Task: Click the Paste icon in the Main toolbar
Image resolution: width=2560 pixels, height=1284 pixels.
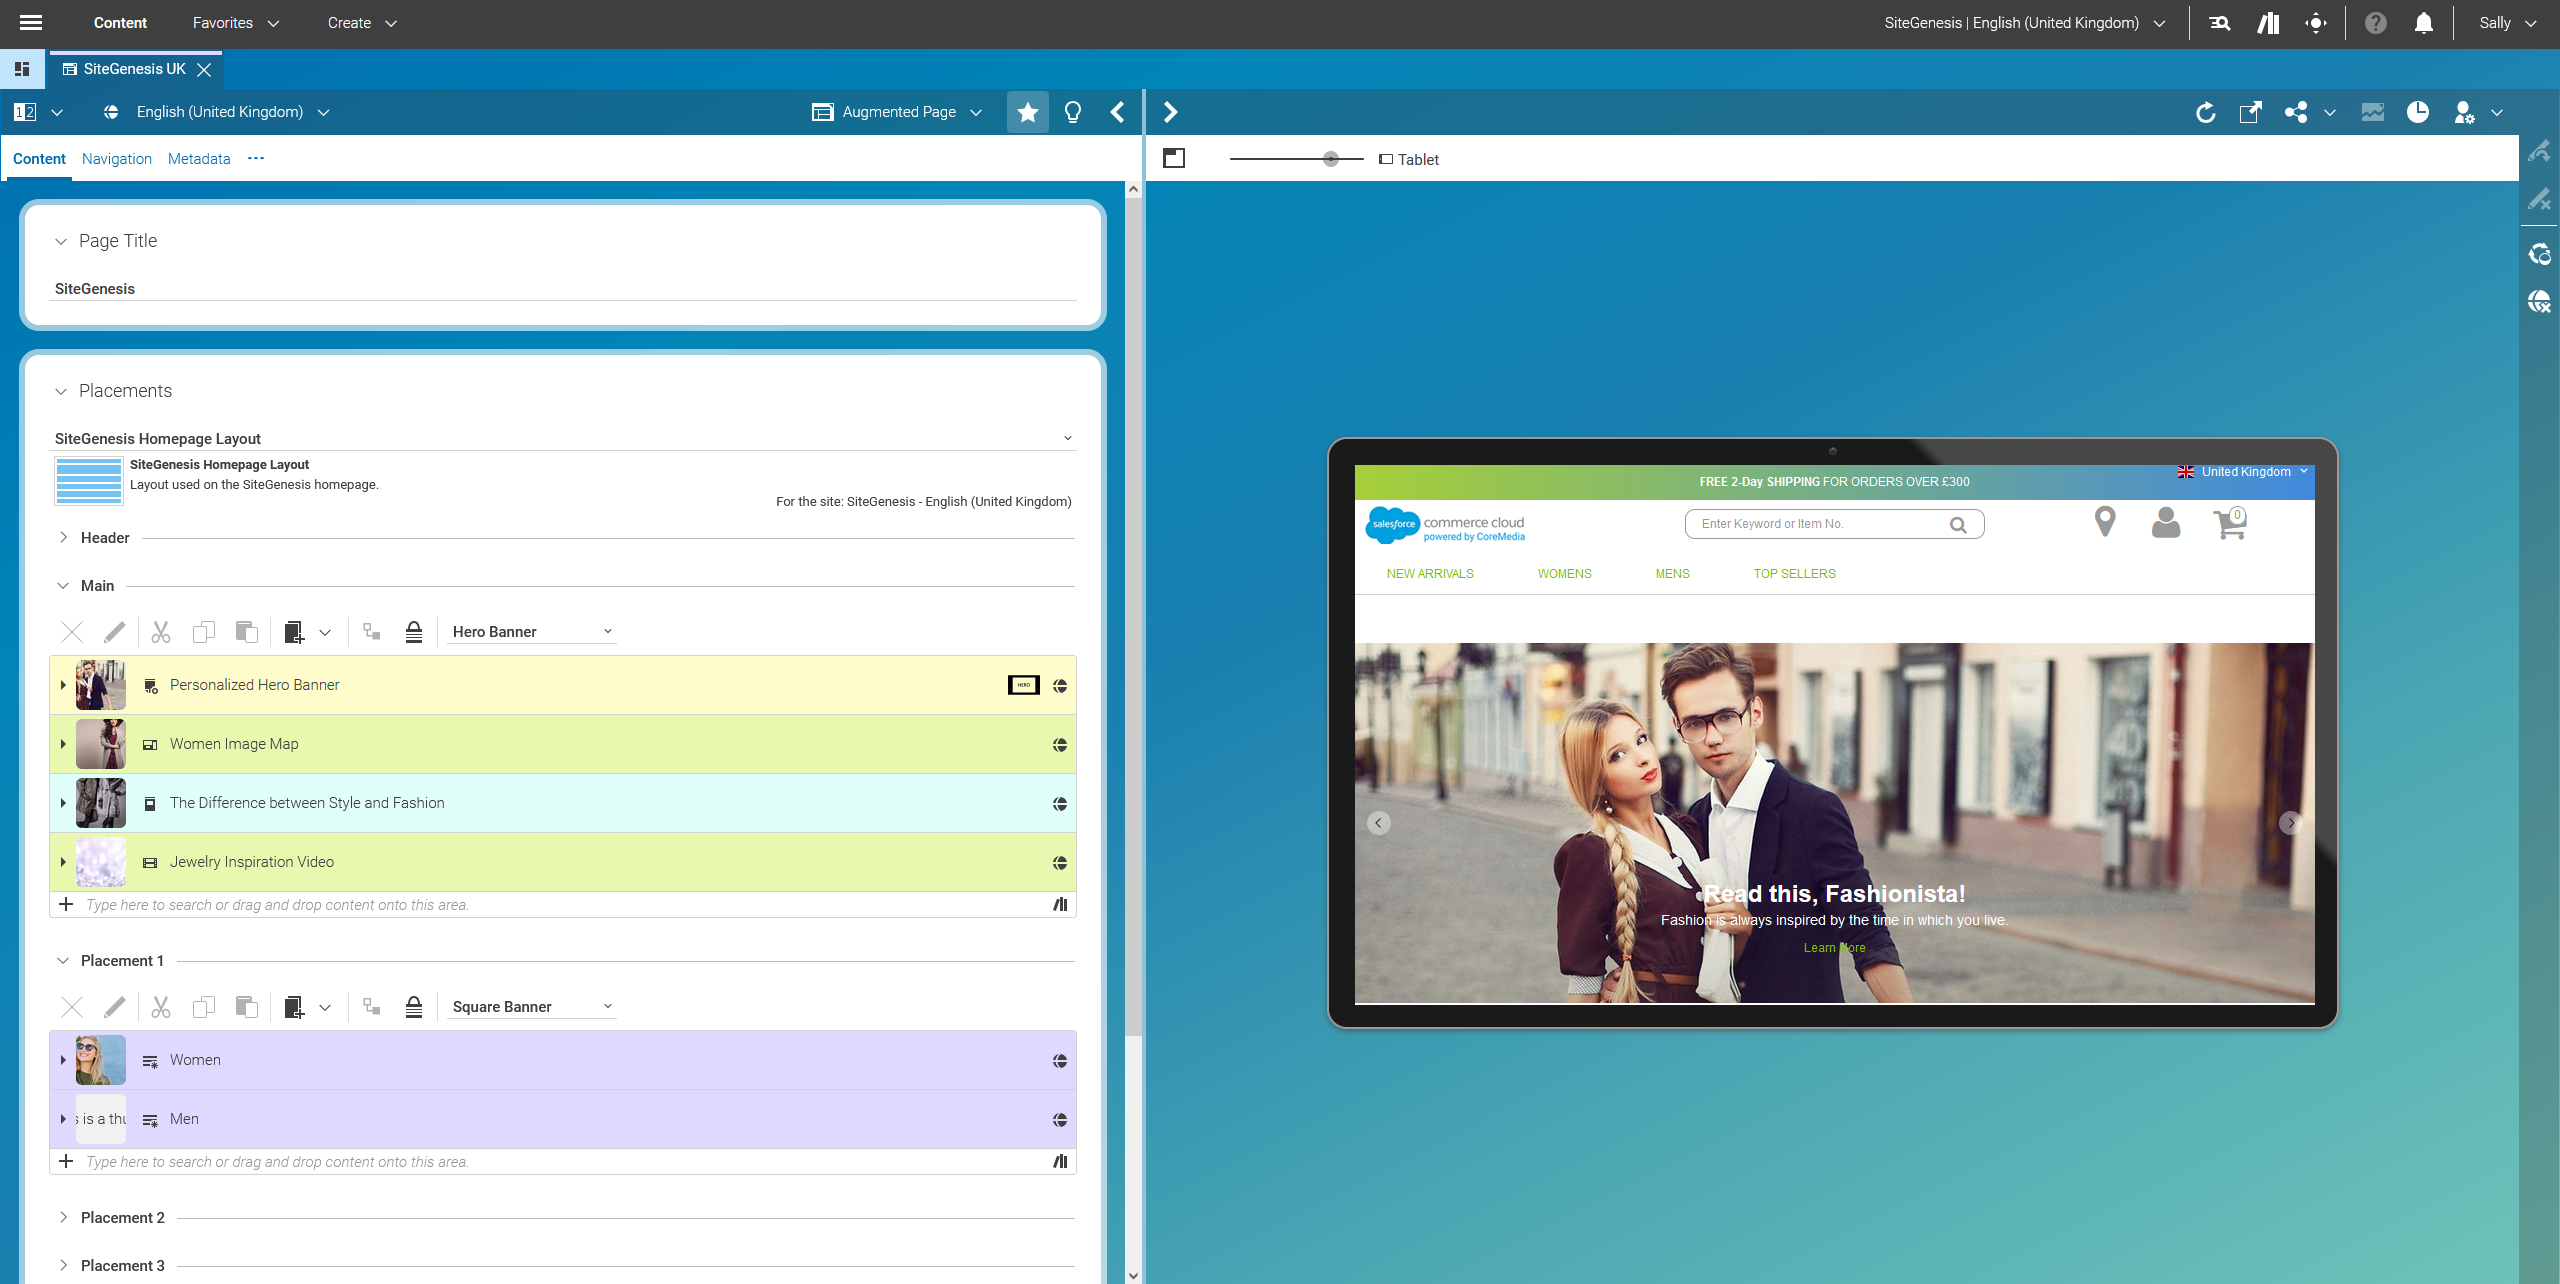Action: (246, 631)
